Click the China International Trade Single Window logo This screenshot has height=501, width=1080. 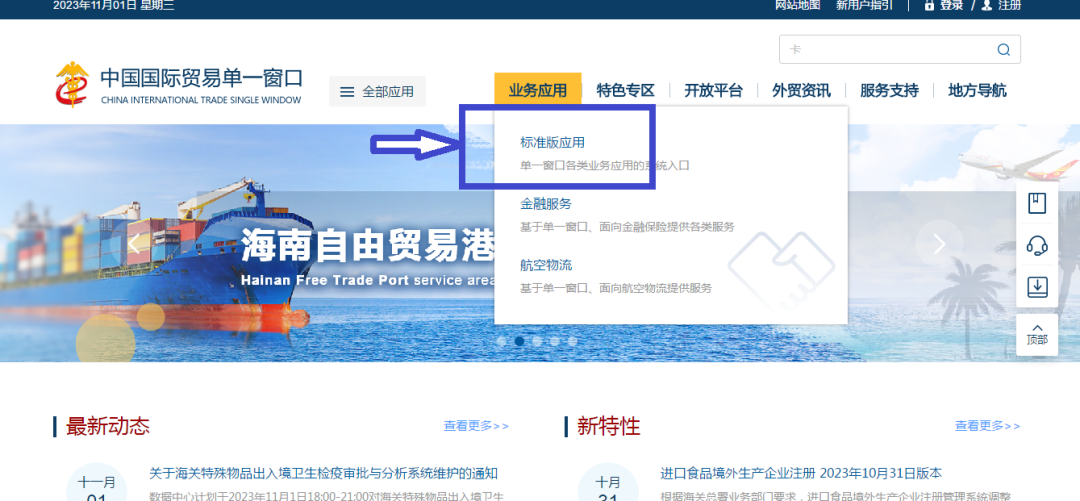[x=178, y=85]
